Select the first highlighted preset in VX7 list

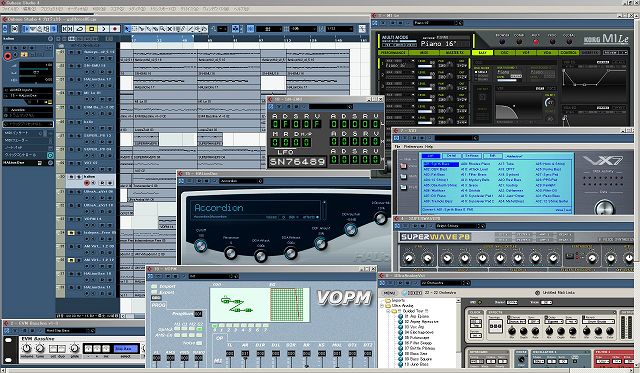tap(441, 164)
